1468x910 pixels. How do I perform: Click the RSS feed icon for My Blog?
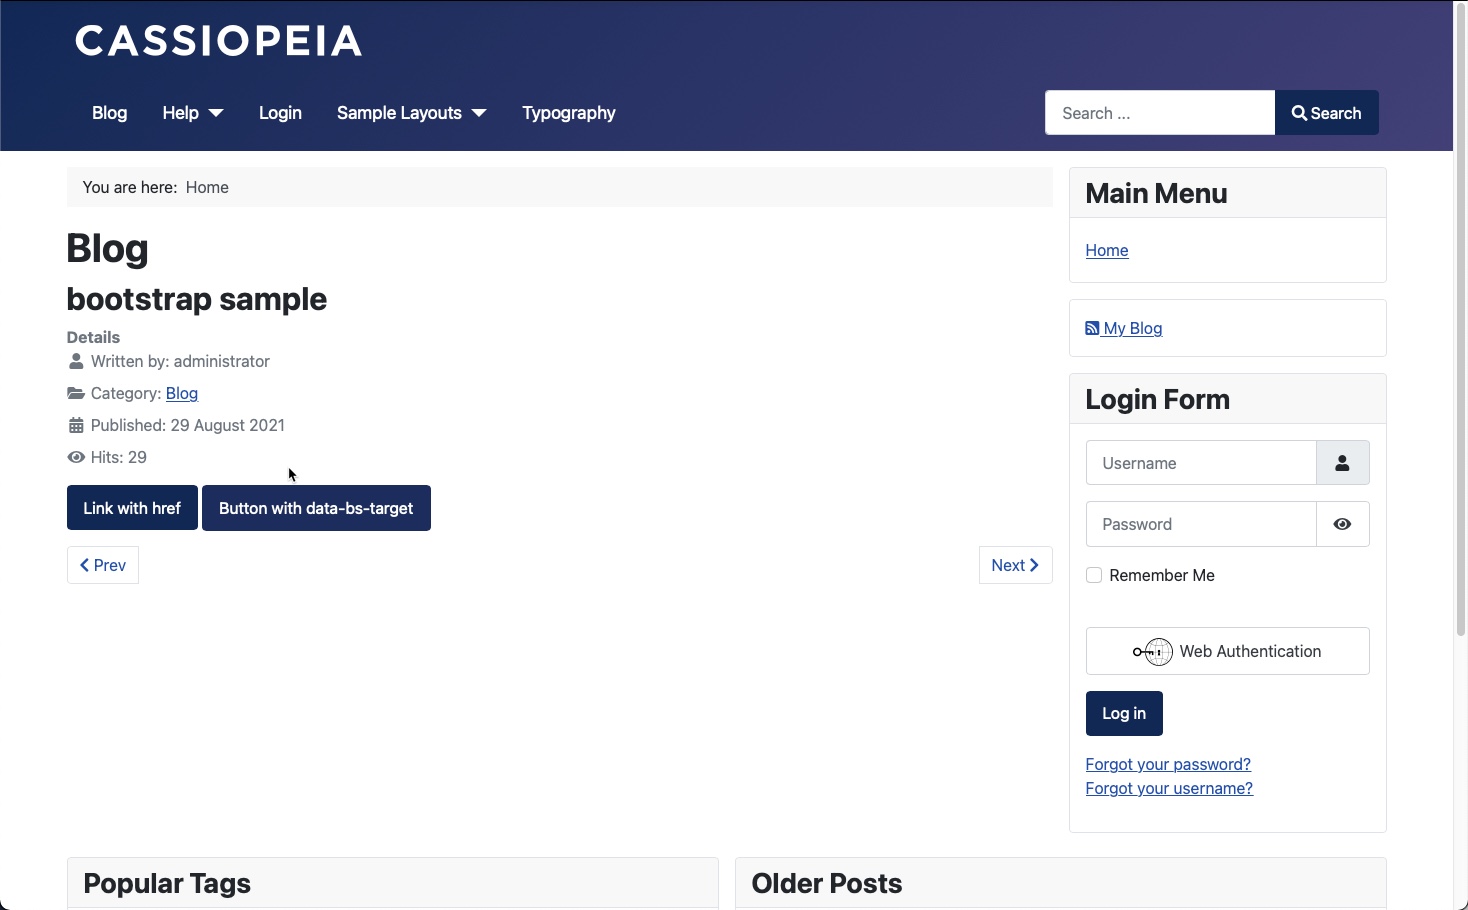[x=1092, y=328]
